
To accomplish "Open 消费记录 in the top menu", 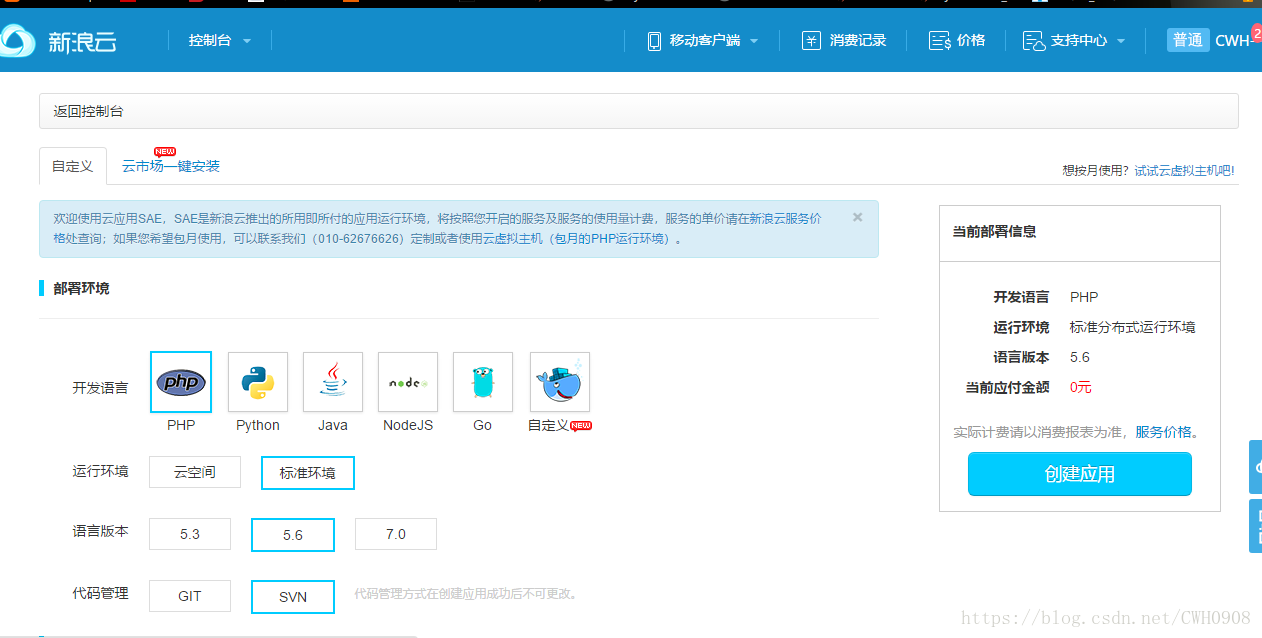I will (x=858, y=41).
